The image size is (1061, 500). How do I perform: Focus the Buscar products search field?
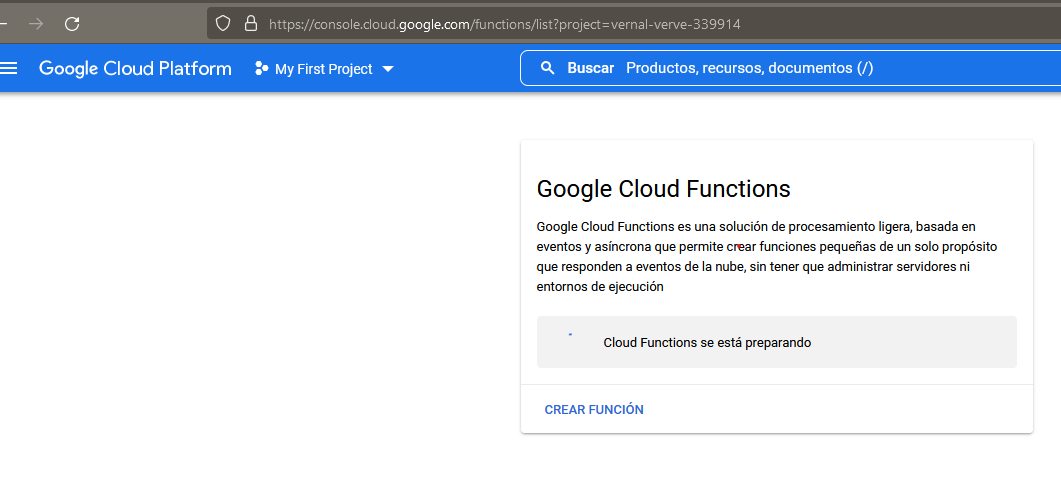pos(790,68)
